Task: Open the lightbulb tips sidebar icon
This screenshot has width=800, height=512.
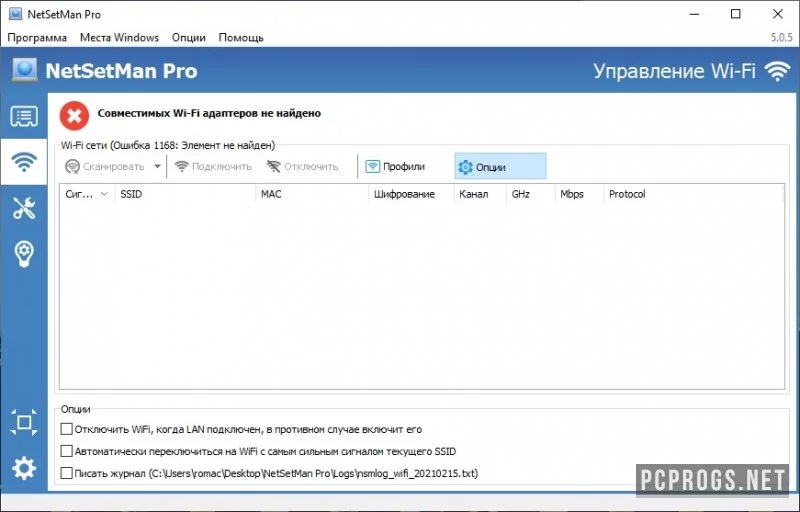Action: point(24,253)
